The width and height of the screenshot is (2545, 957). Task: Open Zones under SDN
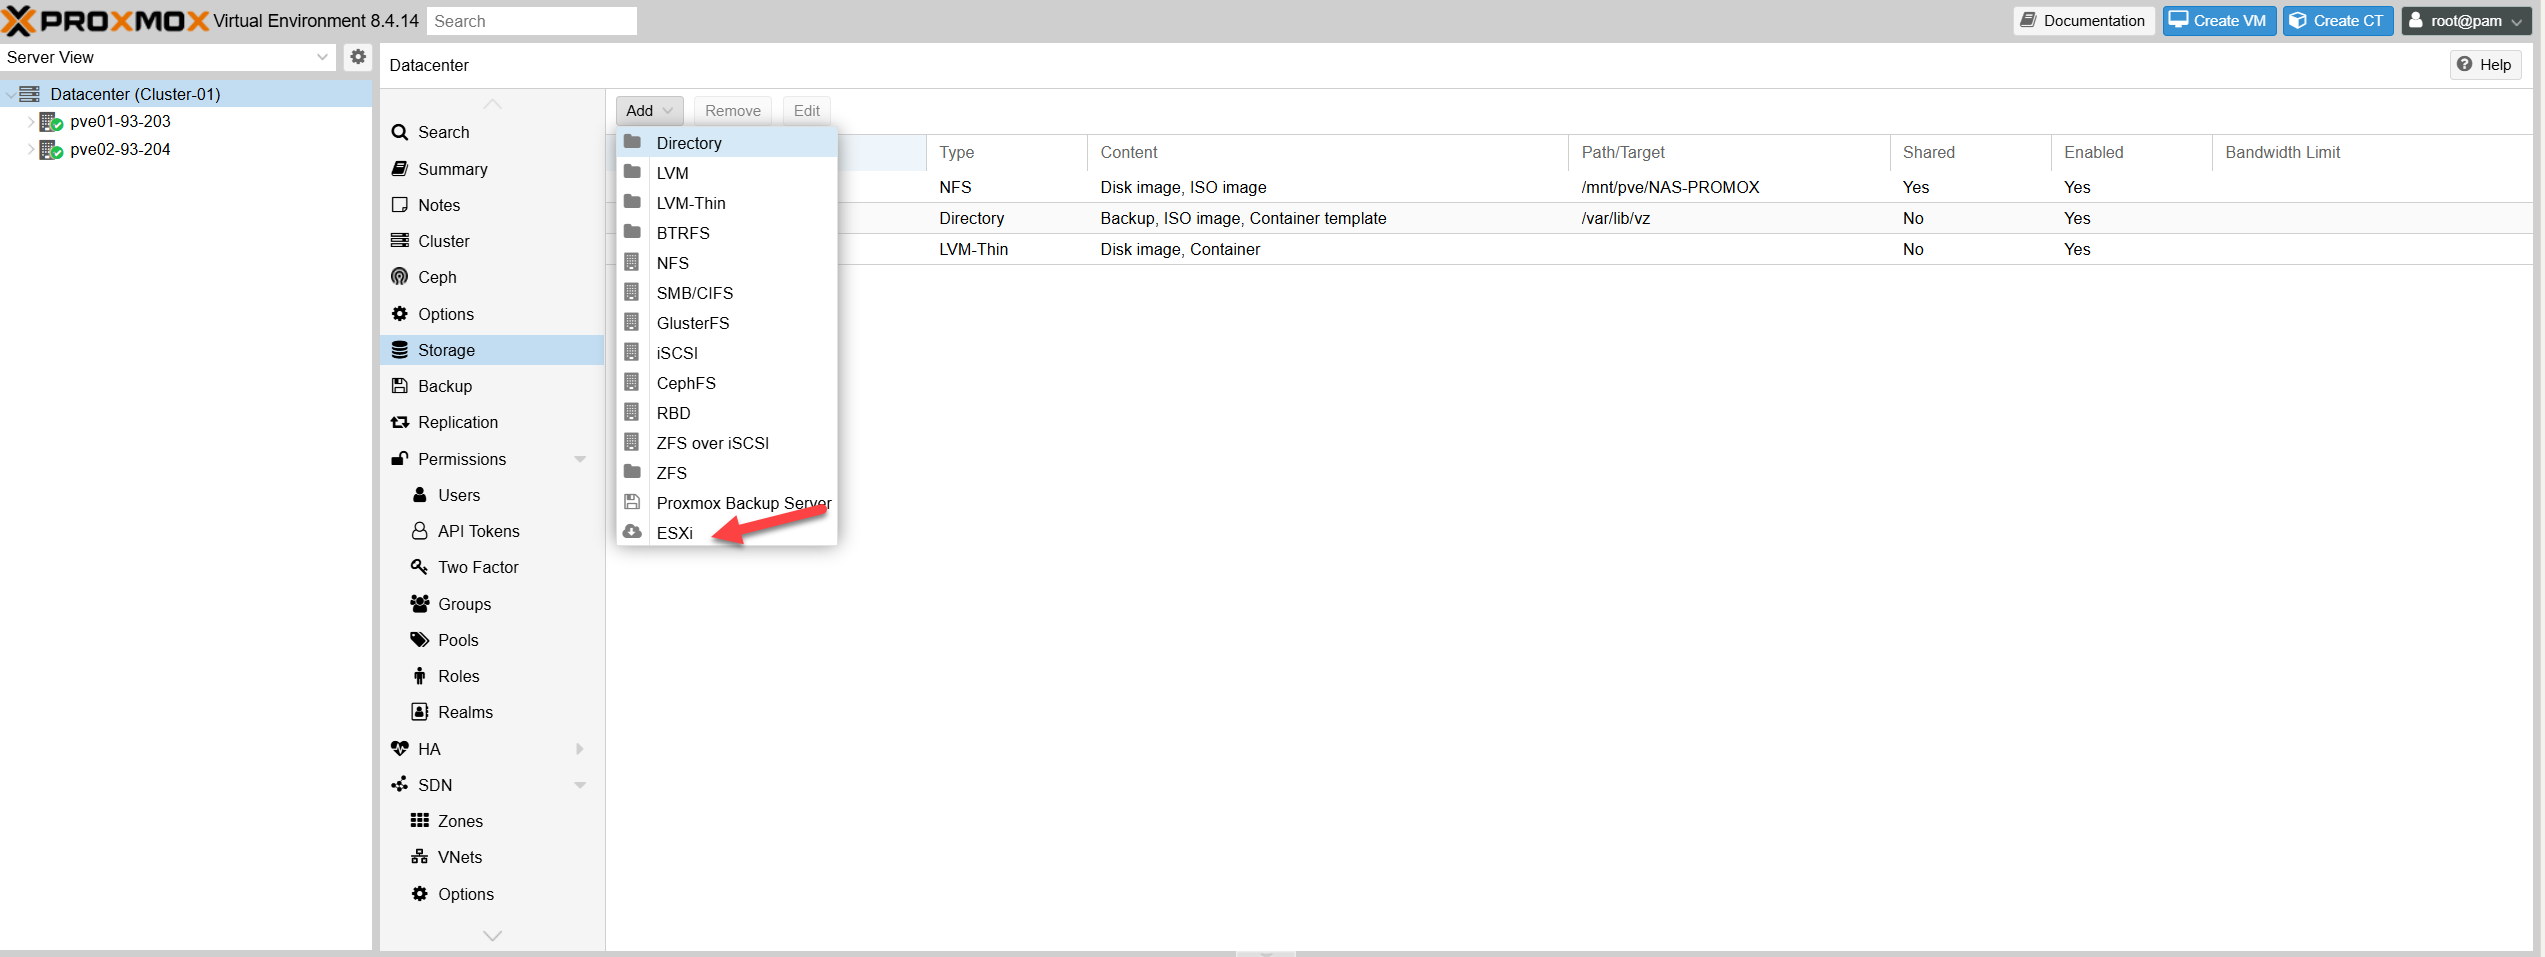pos(460,820)
